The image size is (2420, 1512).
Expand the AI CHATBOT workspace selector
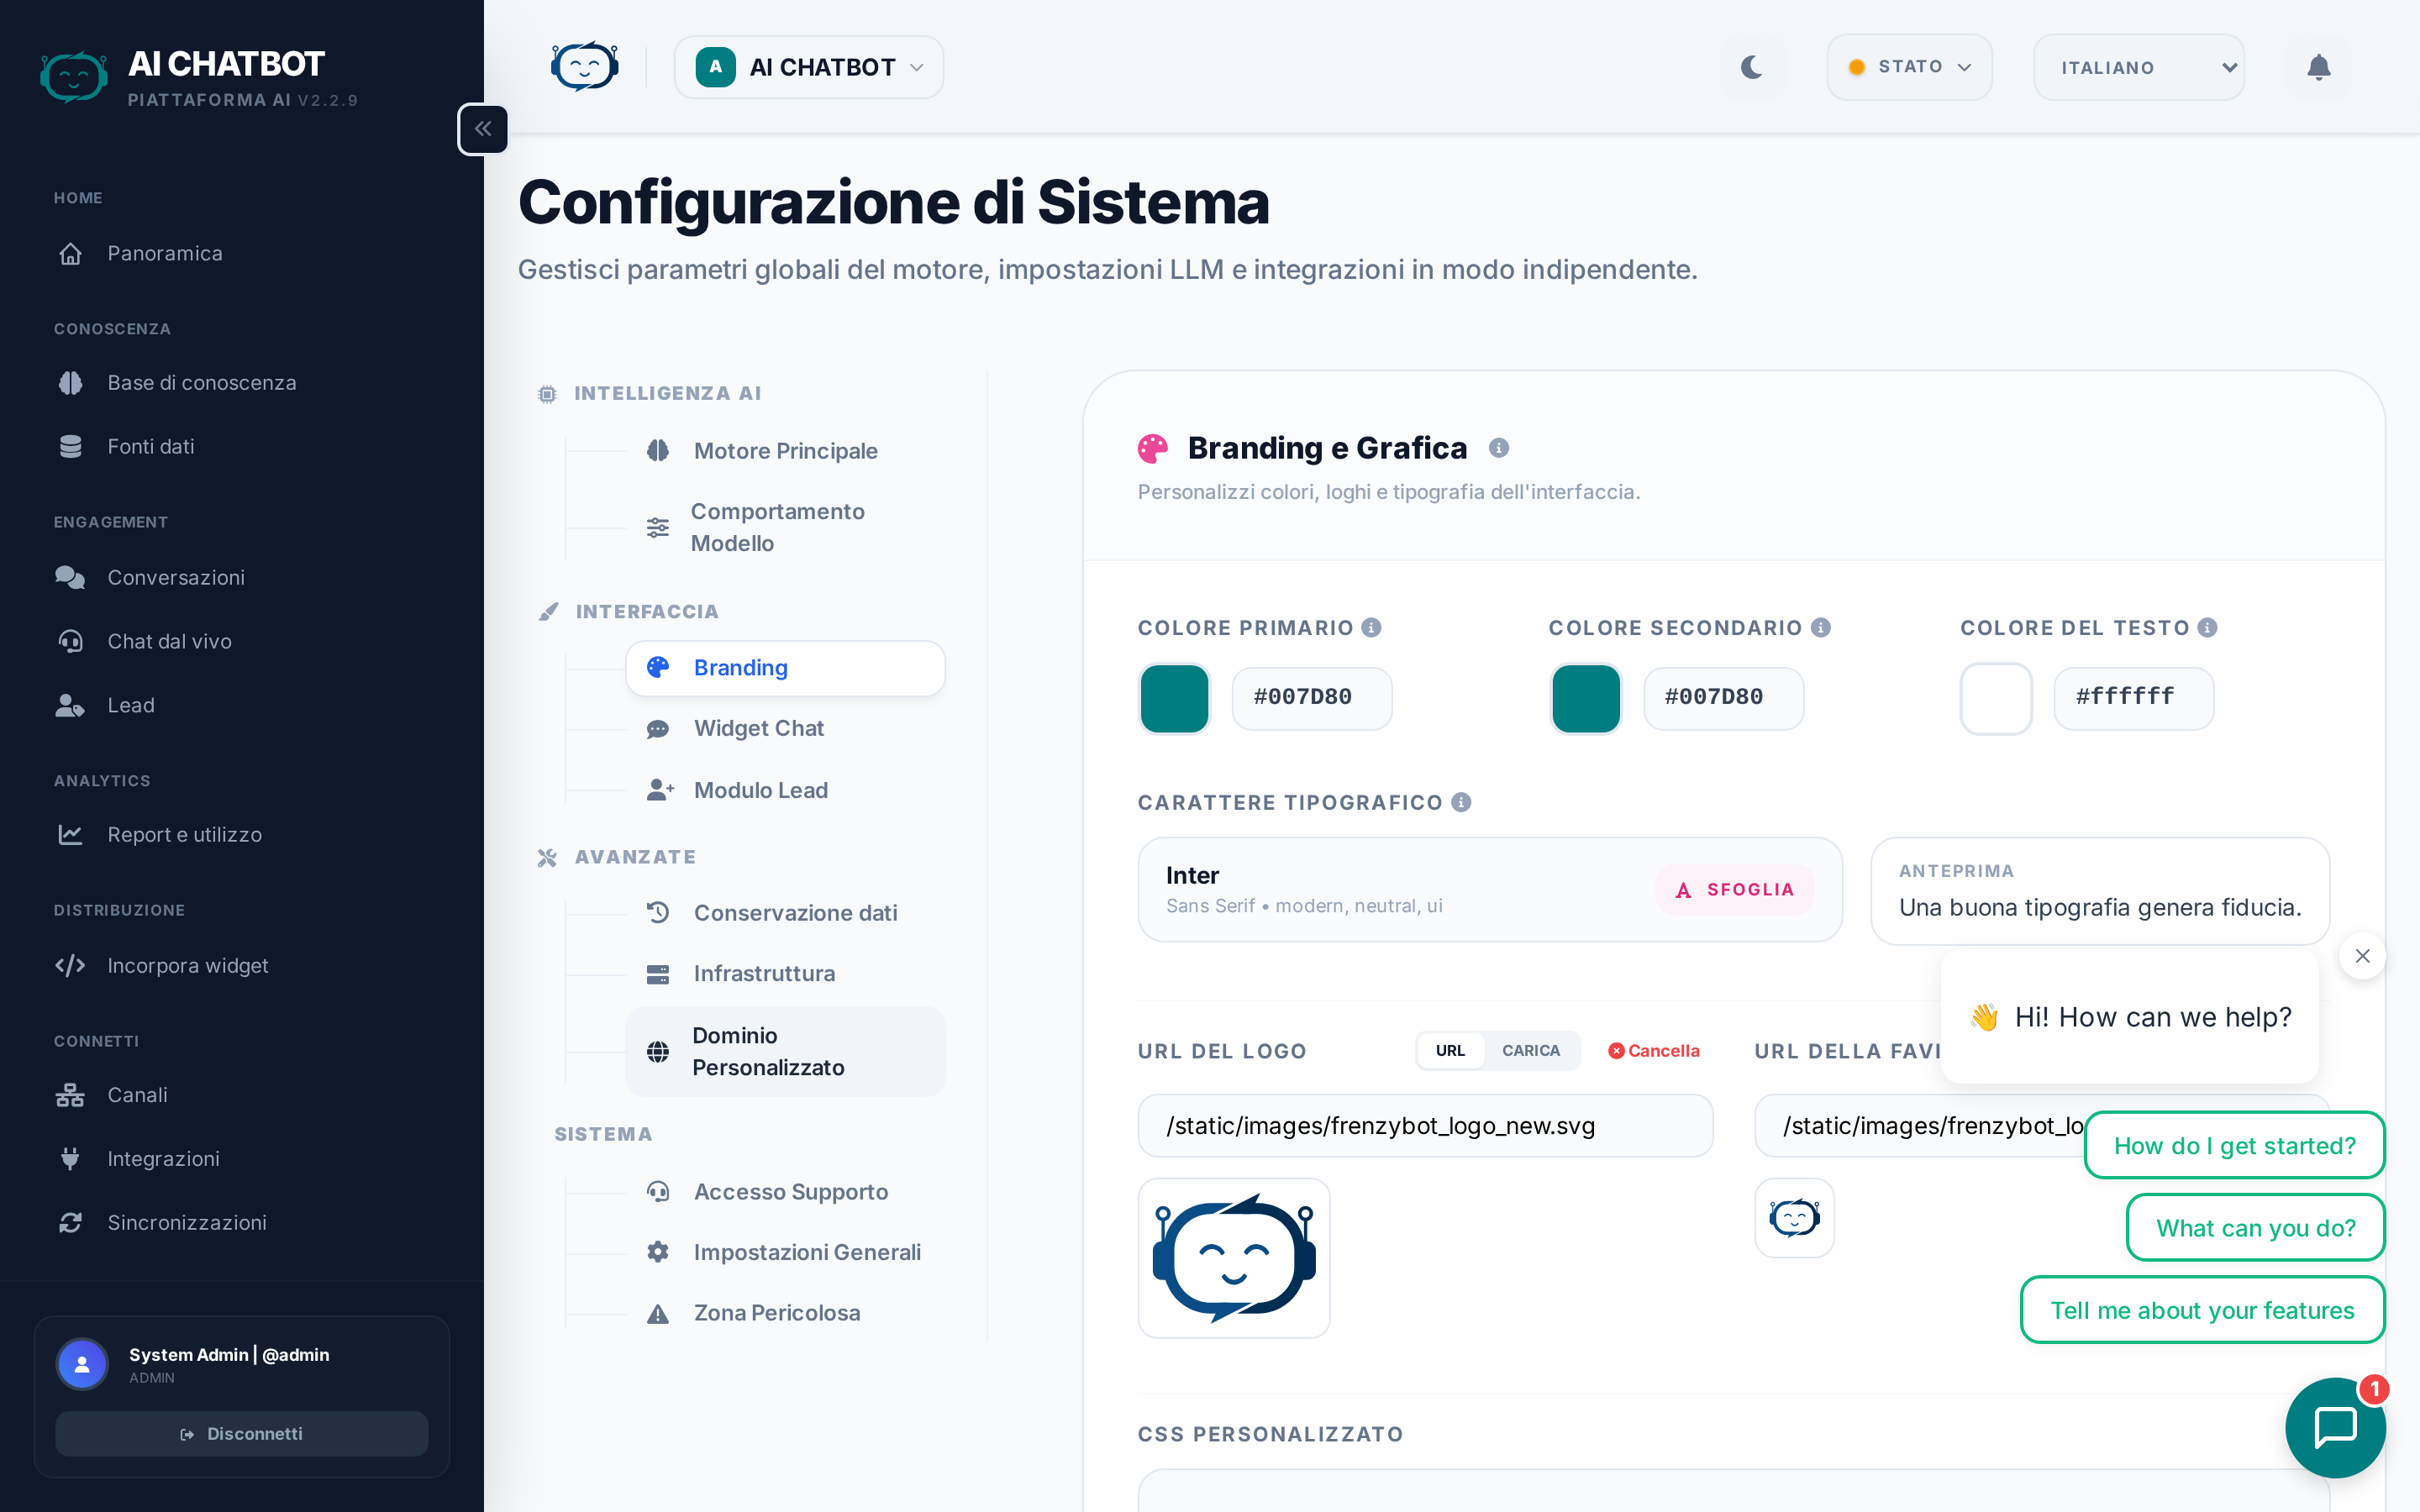(809, 67)
